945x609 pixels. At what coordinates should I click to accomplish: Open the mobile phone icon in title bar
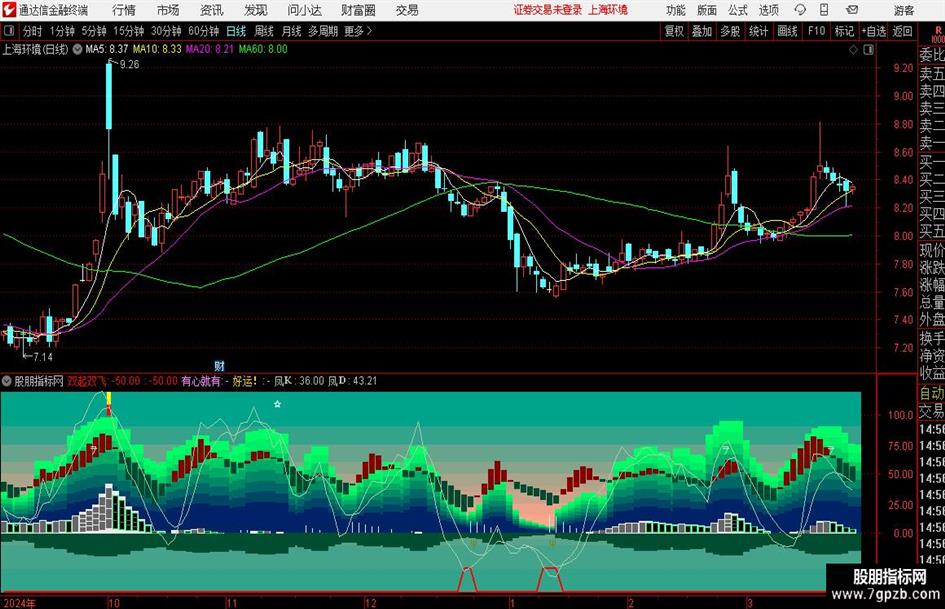coord(824,10)
